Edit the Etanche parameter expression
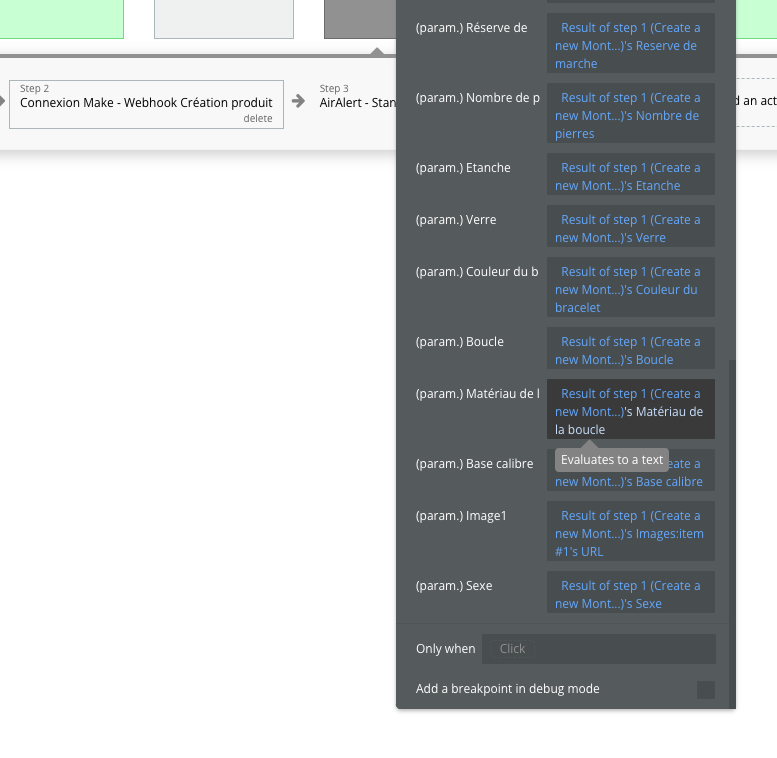Screen dimensions: 777x758 (630, 174)
